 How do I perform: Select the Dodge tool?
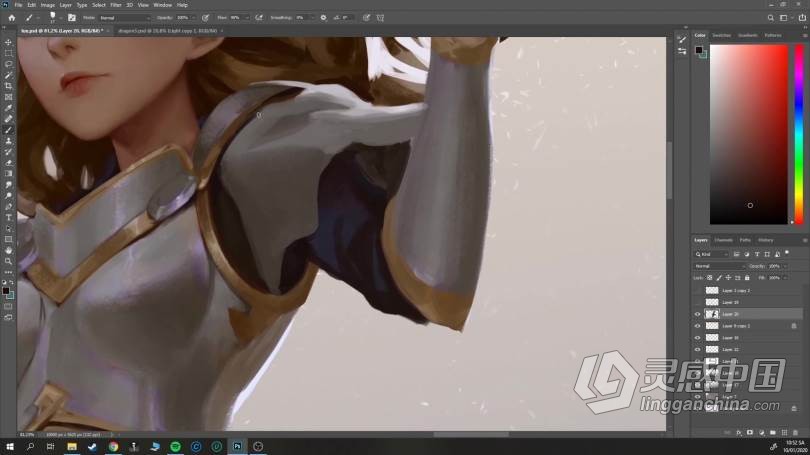(x=8, y=196)
